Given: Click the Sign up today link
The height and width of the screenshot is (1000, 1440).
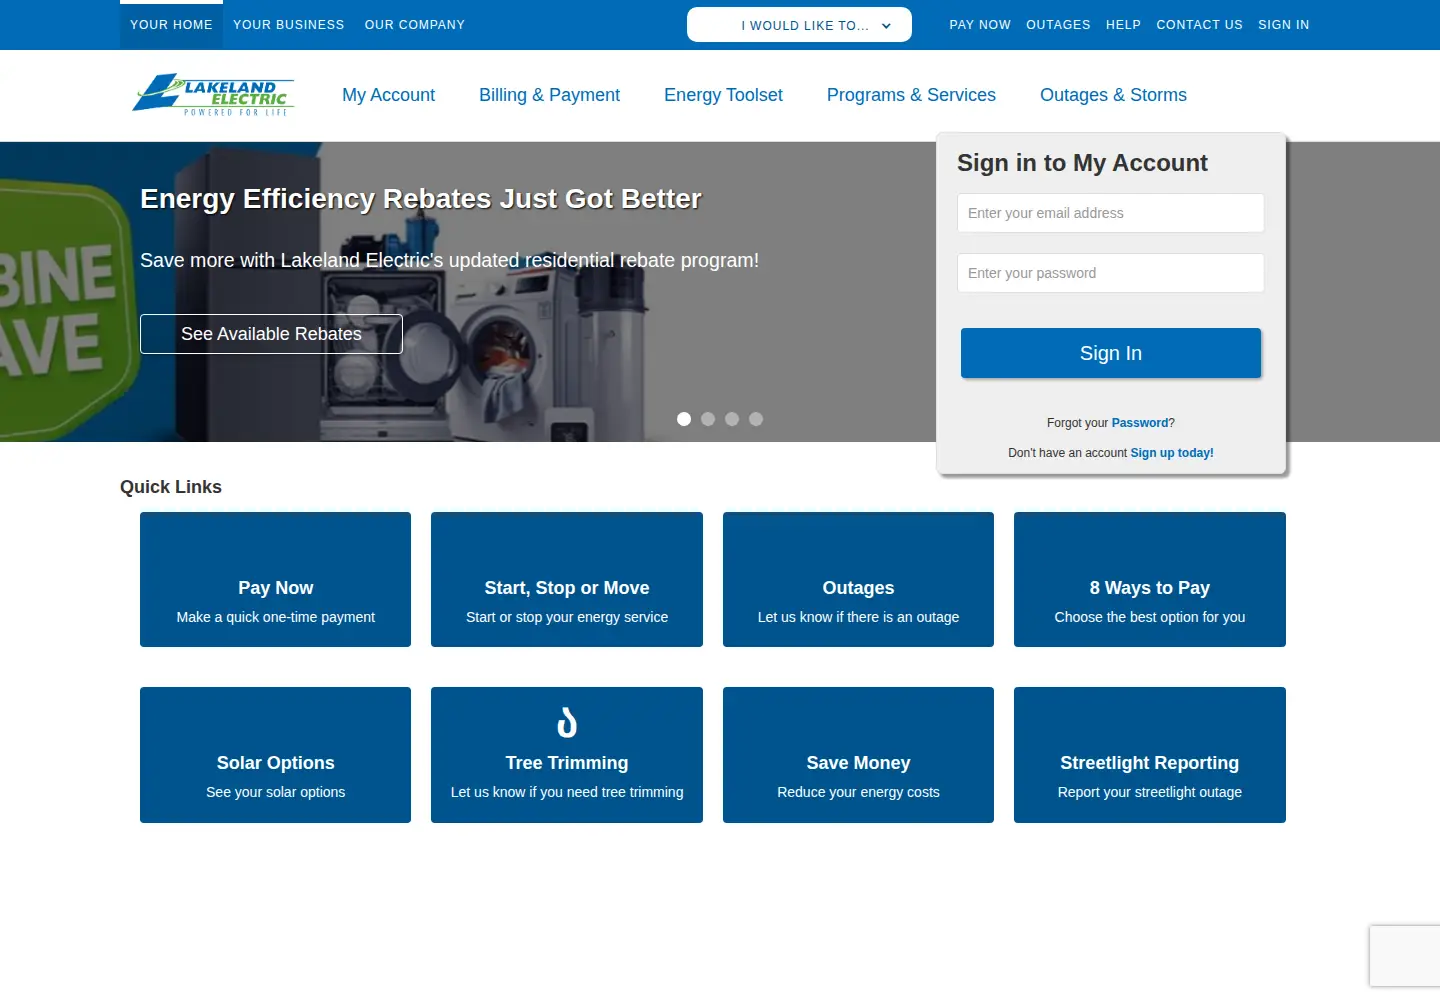Looking at the screenshot, I should [x=1172, y=453].
